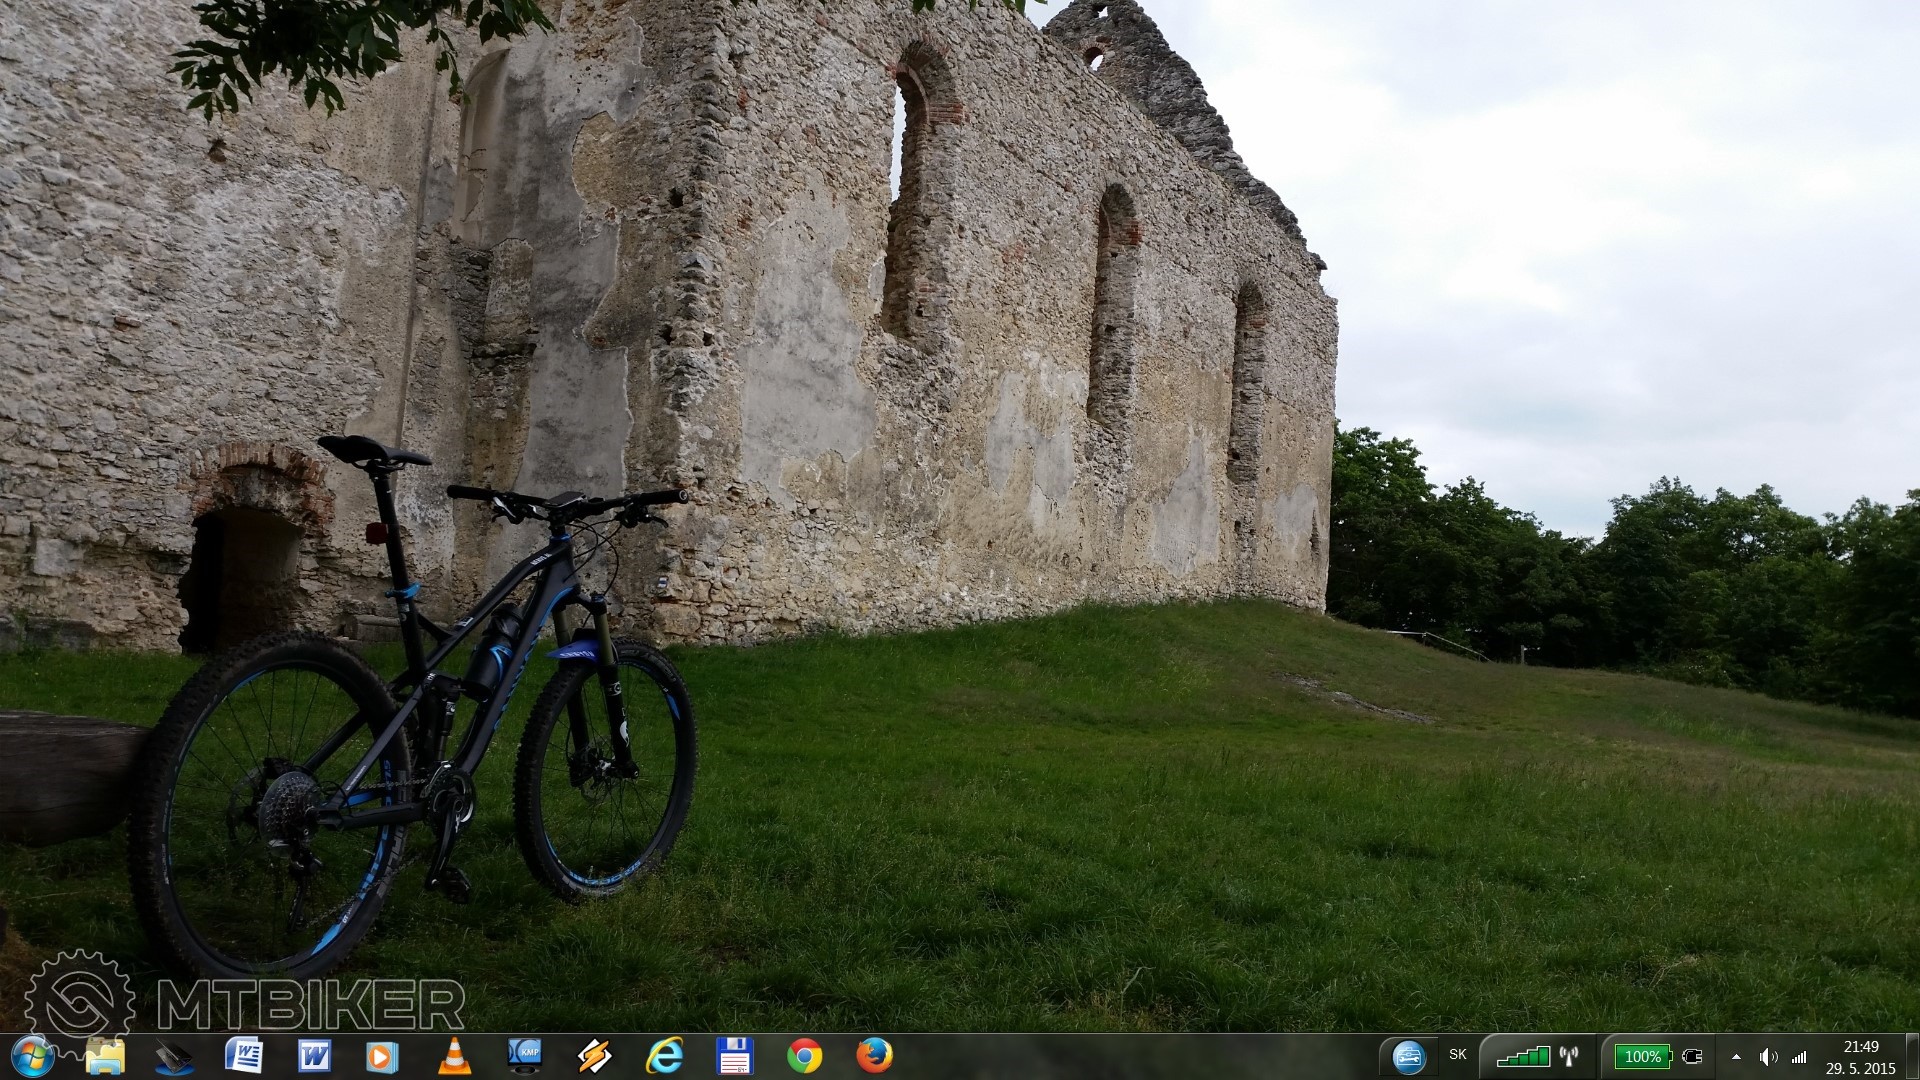This screenshot has width=1920, height=1080.
Task: Open Windows Media Player
Action: pyautogui.click(x=382, y=1056)
